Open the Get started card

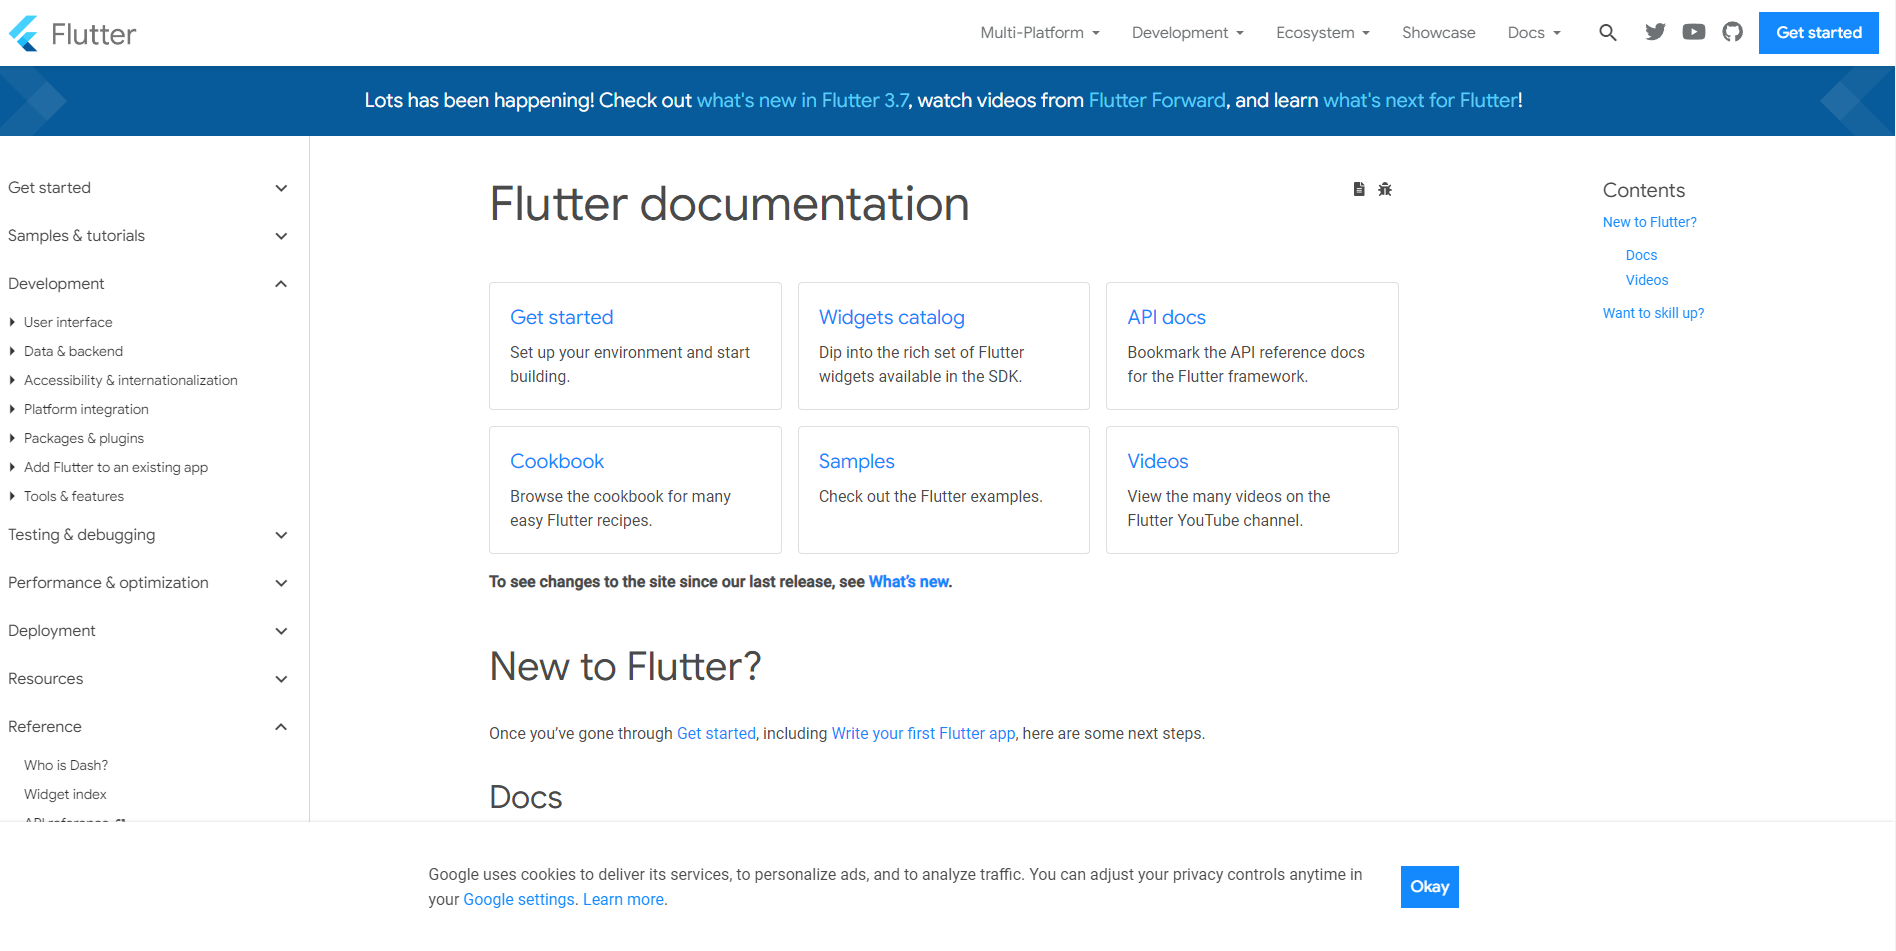pyautogui.click(x=635, y=346)
